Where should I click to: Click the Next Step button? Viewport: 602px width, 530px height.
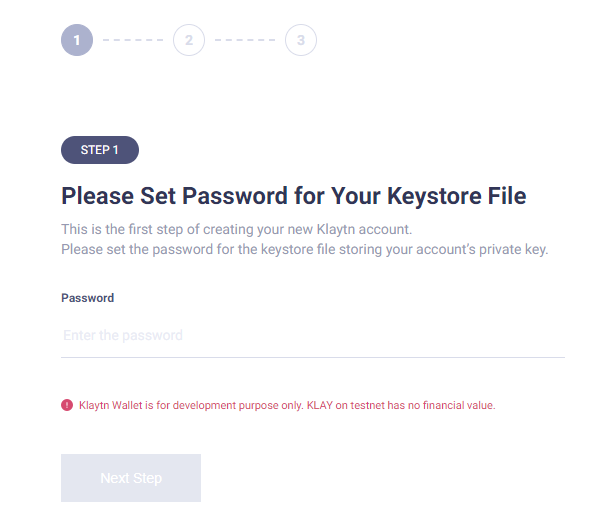click(x=131, y=478)
